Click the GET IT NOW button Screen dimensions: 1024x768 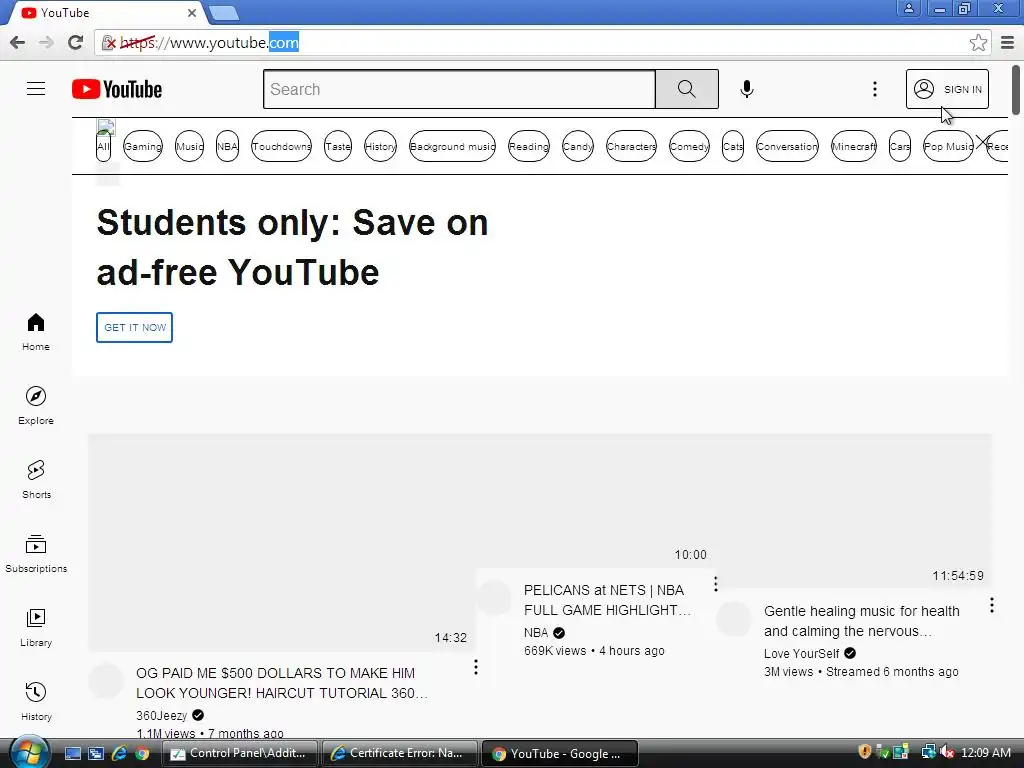[x=135, y=327]
